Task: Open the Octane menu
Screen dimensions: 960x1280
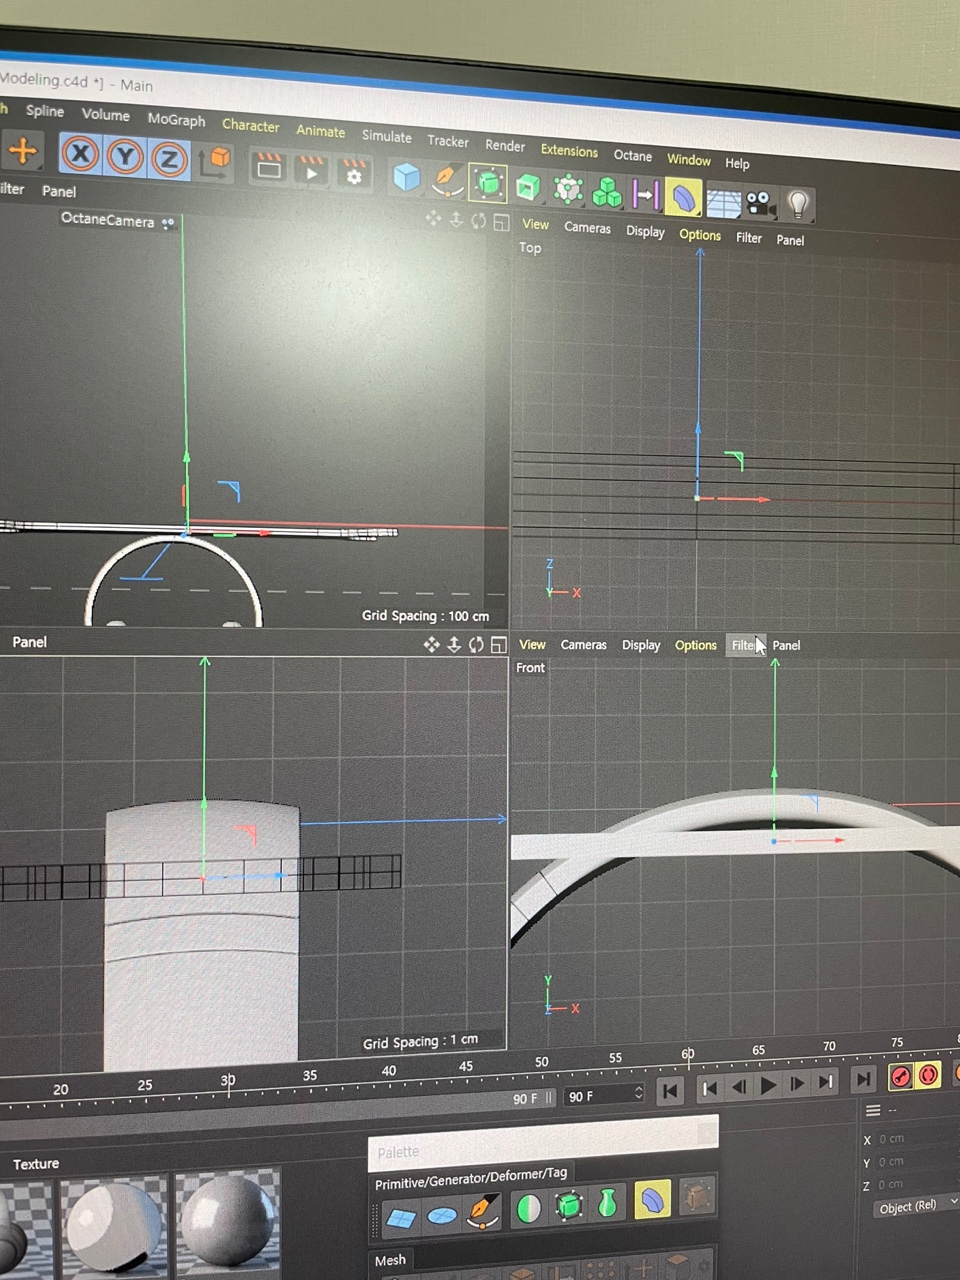Action: 632,155
